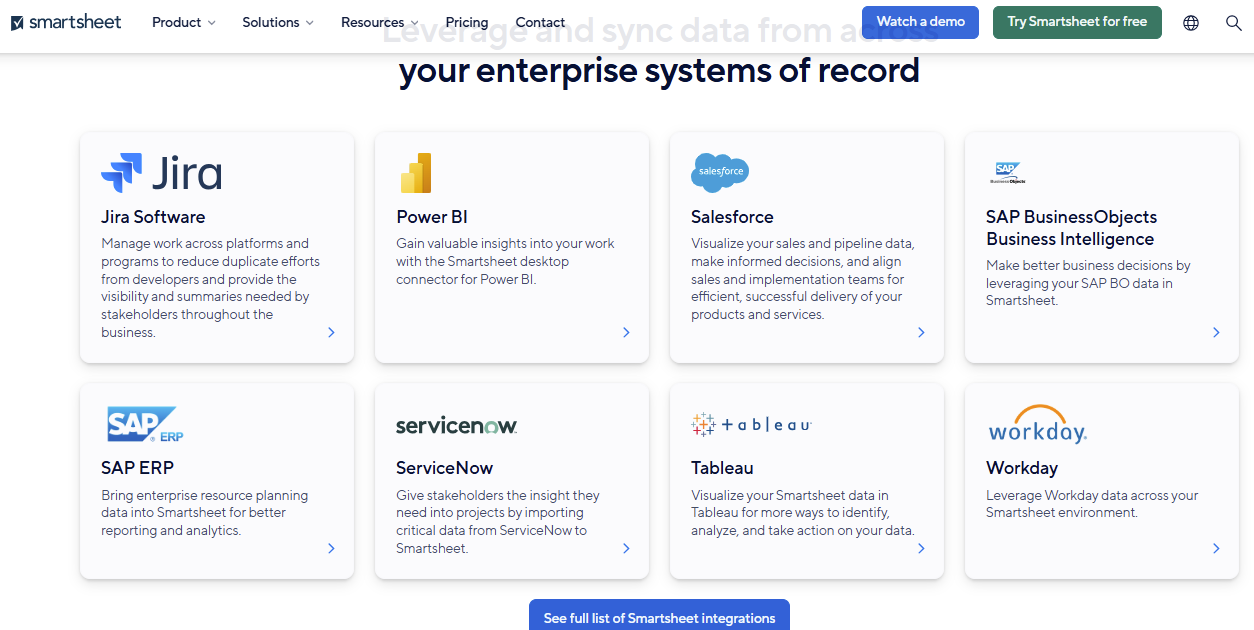Click 'Leverage Workday data across' description

click(1092, 504)
